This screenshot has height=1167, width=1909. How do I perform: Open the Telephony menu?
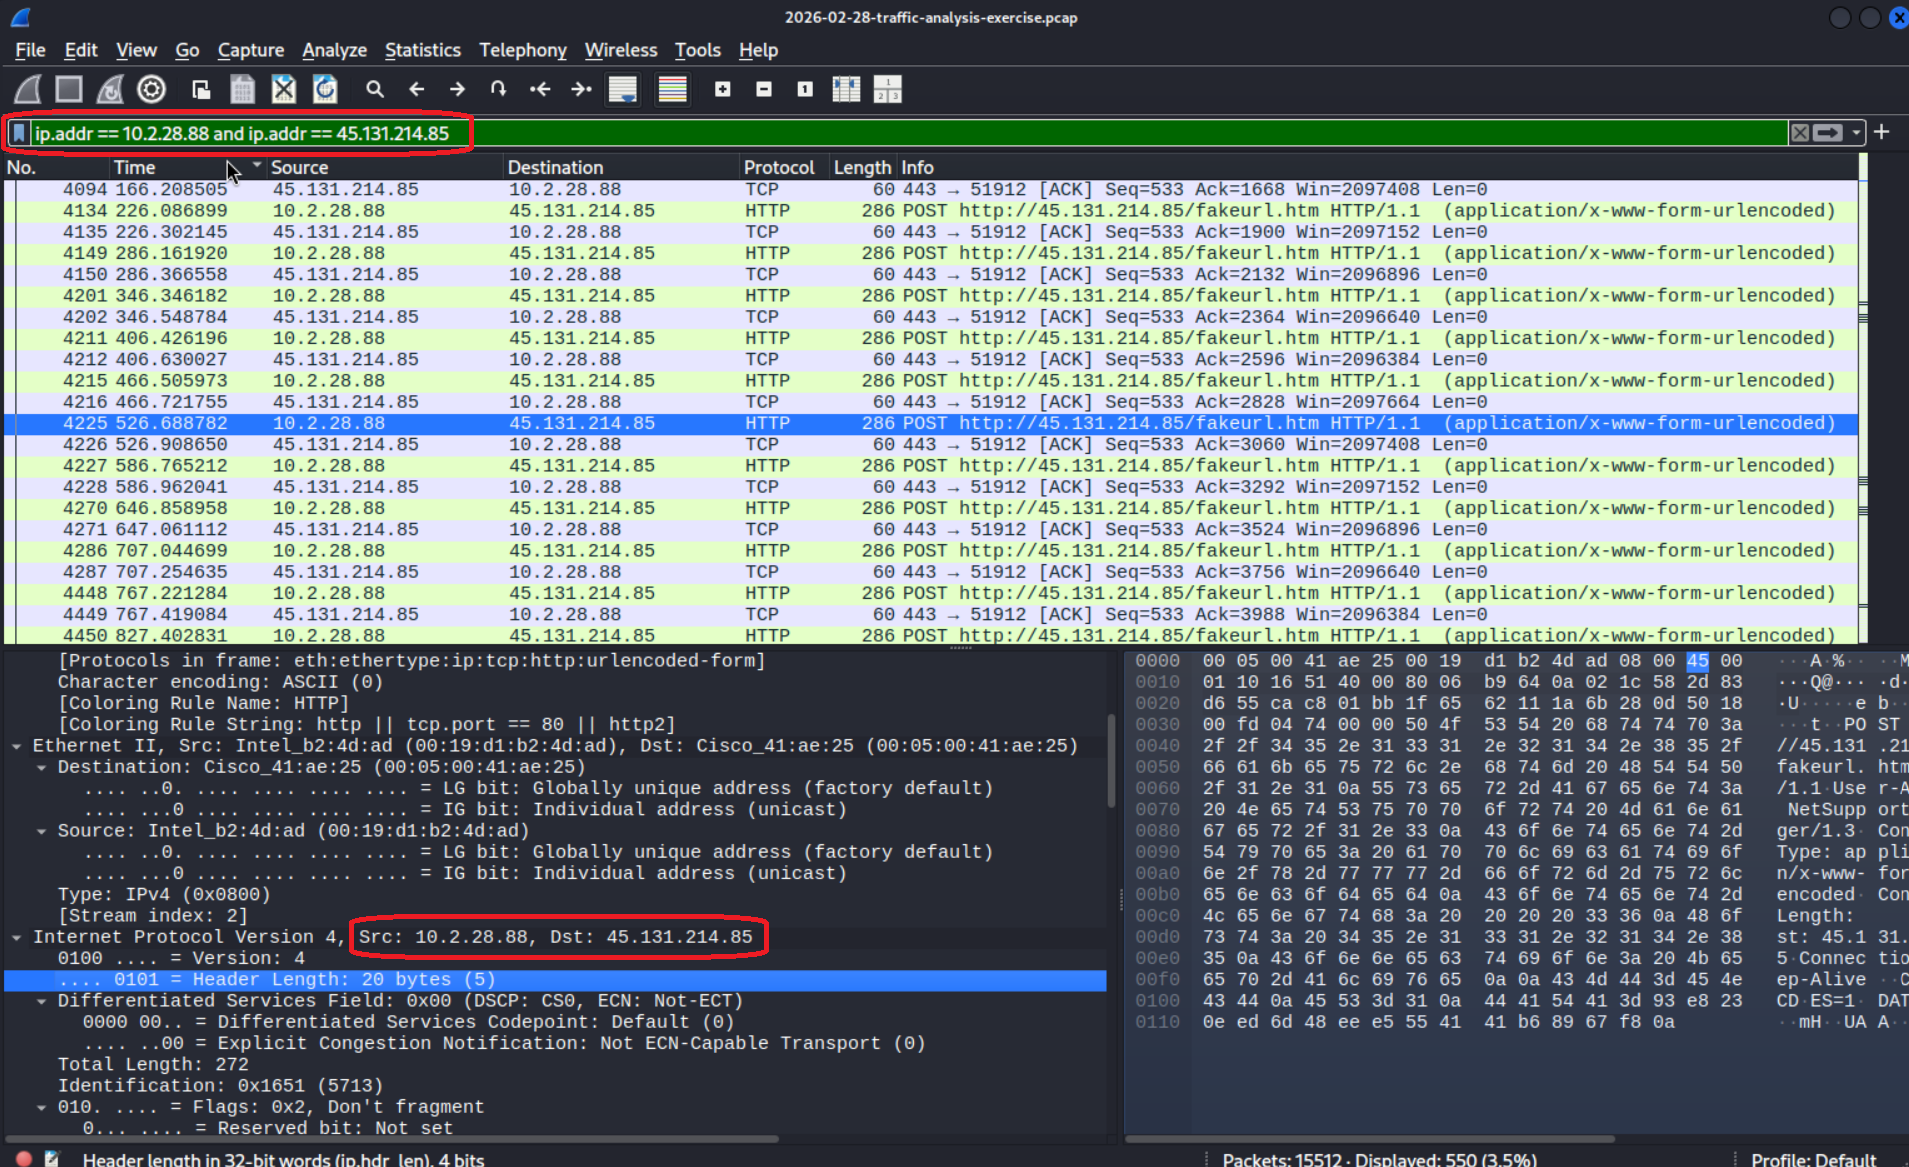tap(523, 50)
